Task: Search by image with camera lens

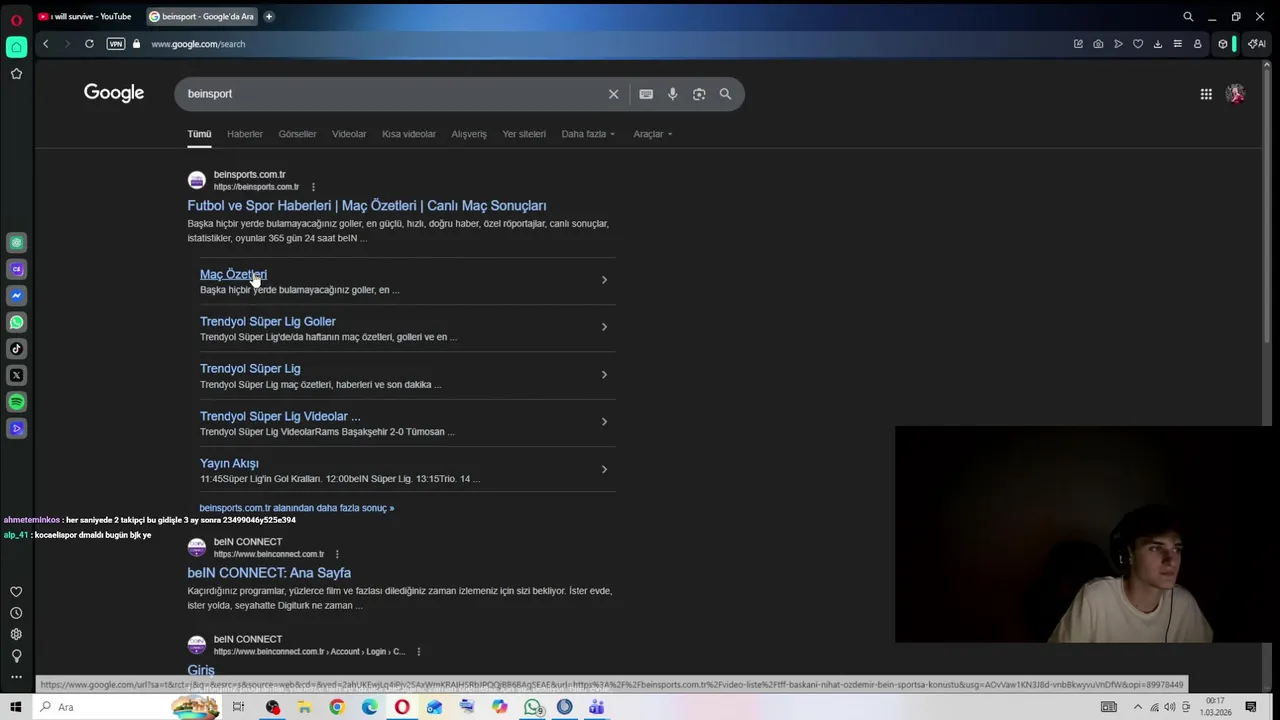Action: (699, 94)
